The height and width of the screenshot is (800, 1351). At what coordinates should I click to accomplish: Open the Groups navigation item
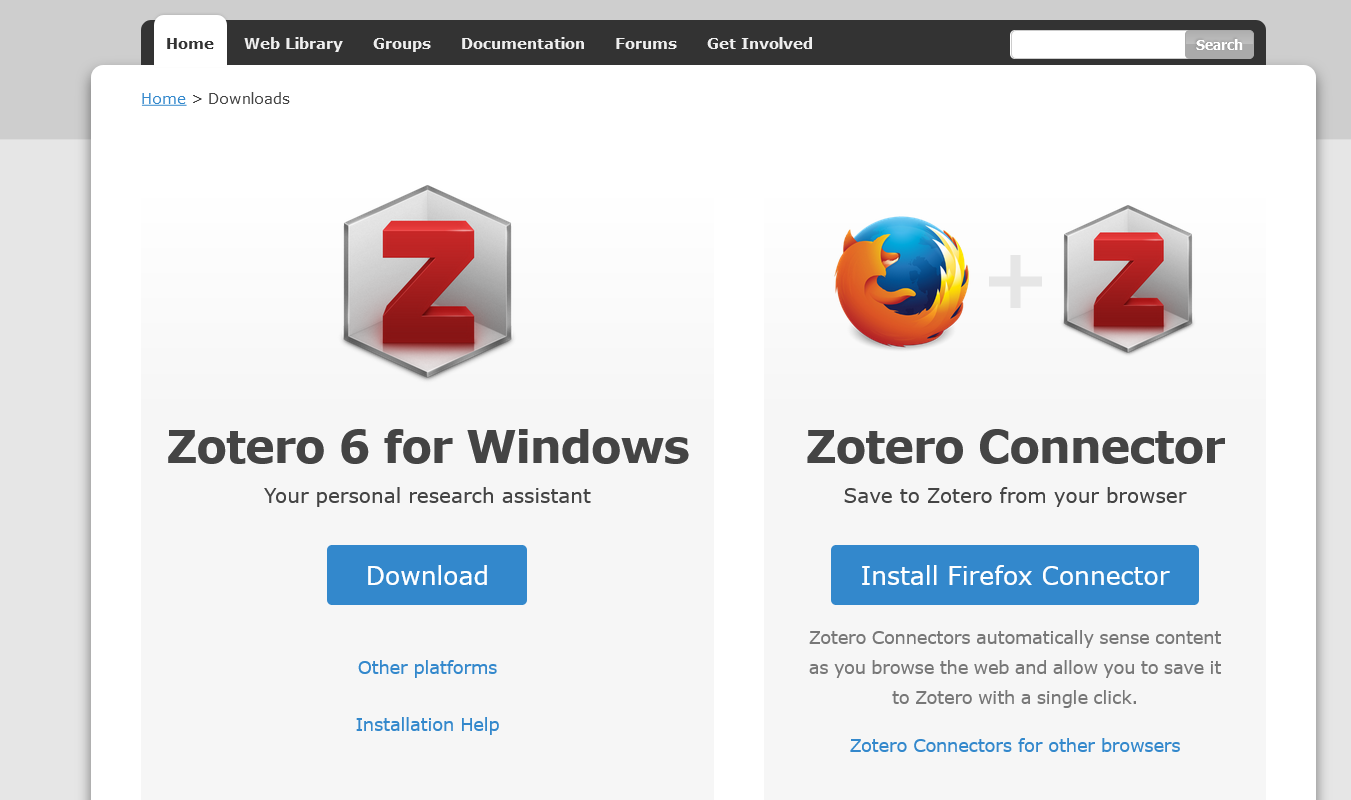[x=402, y=44]
